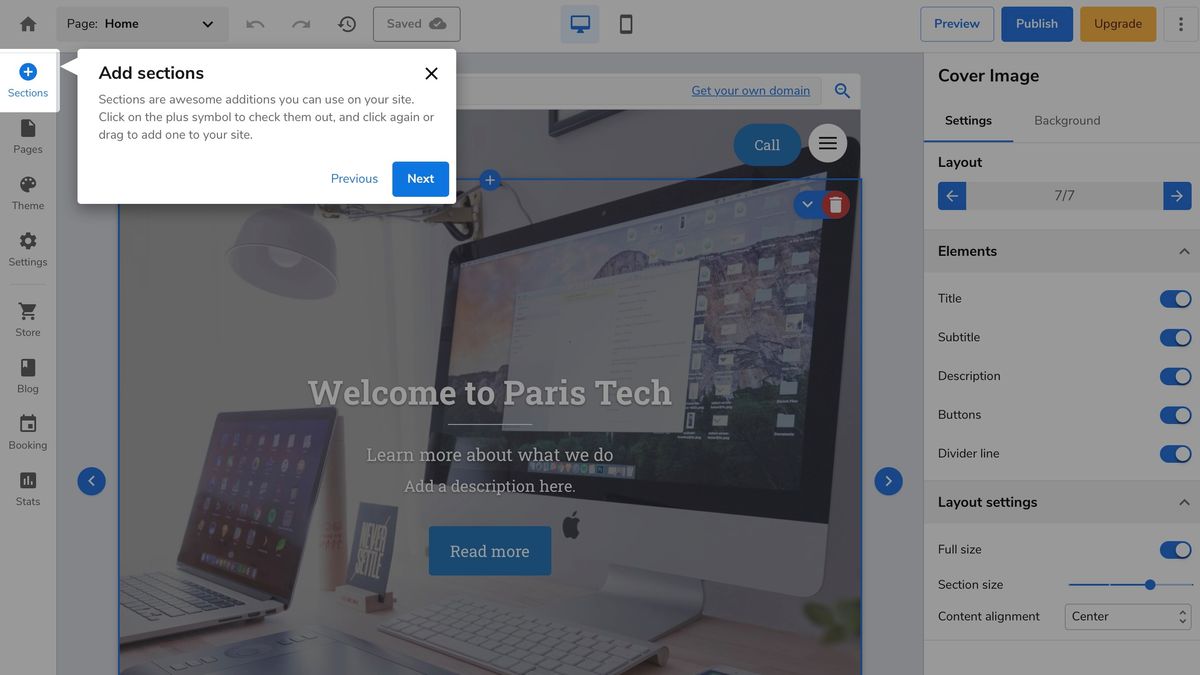Delete the cover section using trash icon
1200x675 pixels.
pos(835,203)
